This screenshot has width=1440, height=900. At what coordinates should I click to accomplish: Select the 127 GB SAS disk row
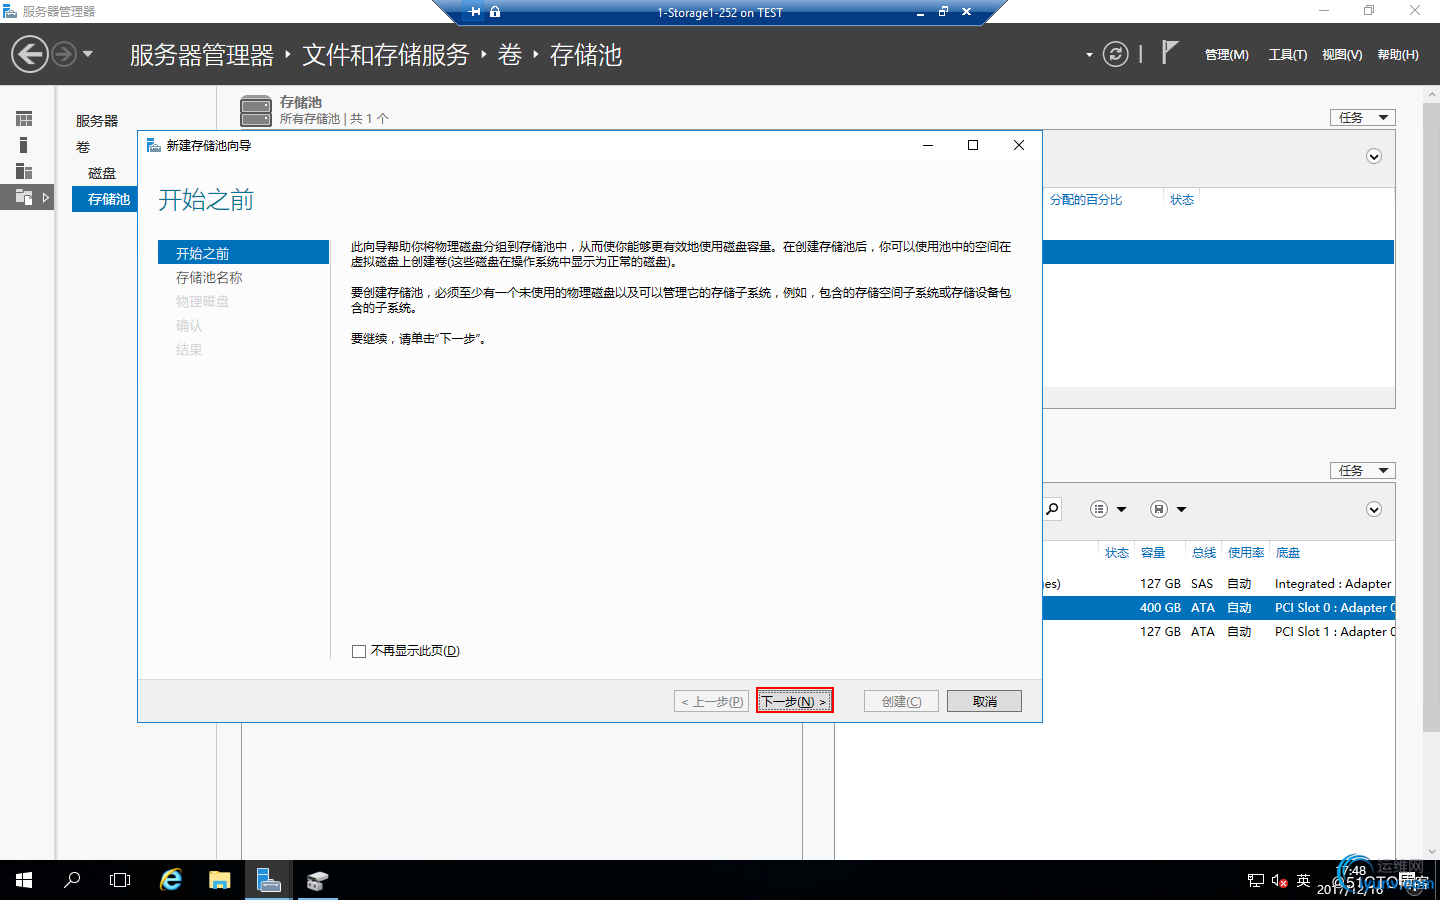[x=1218, y=584]
